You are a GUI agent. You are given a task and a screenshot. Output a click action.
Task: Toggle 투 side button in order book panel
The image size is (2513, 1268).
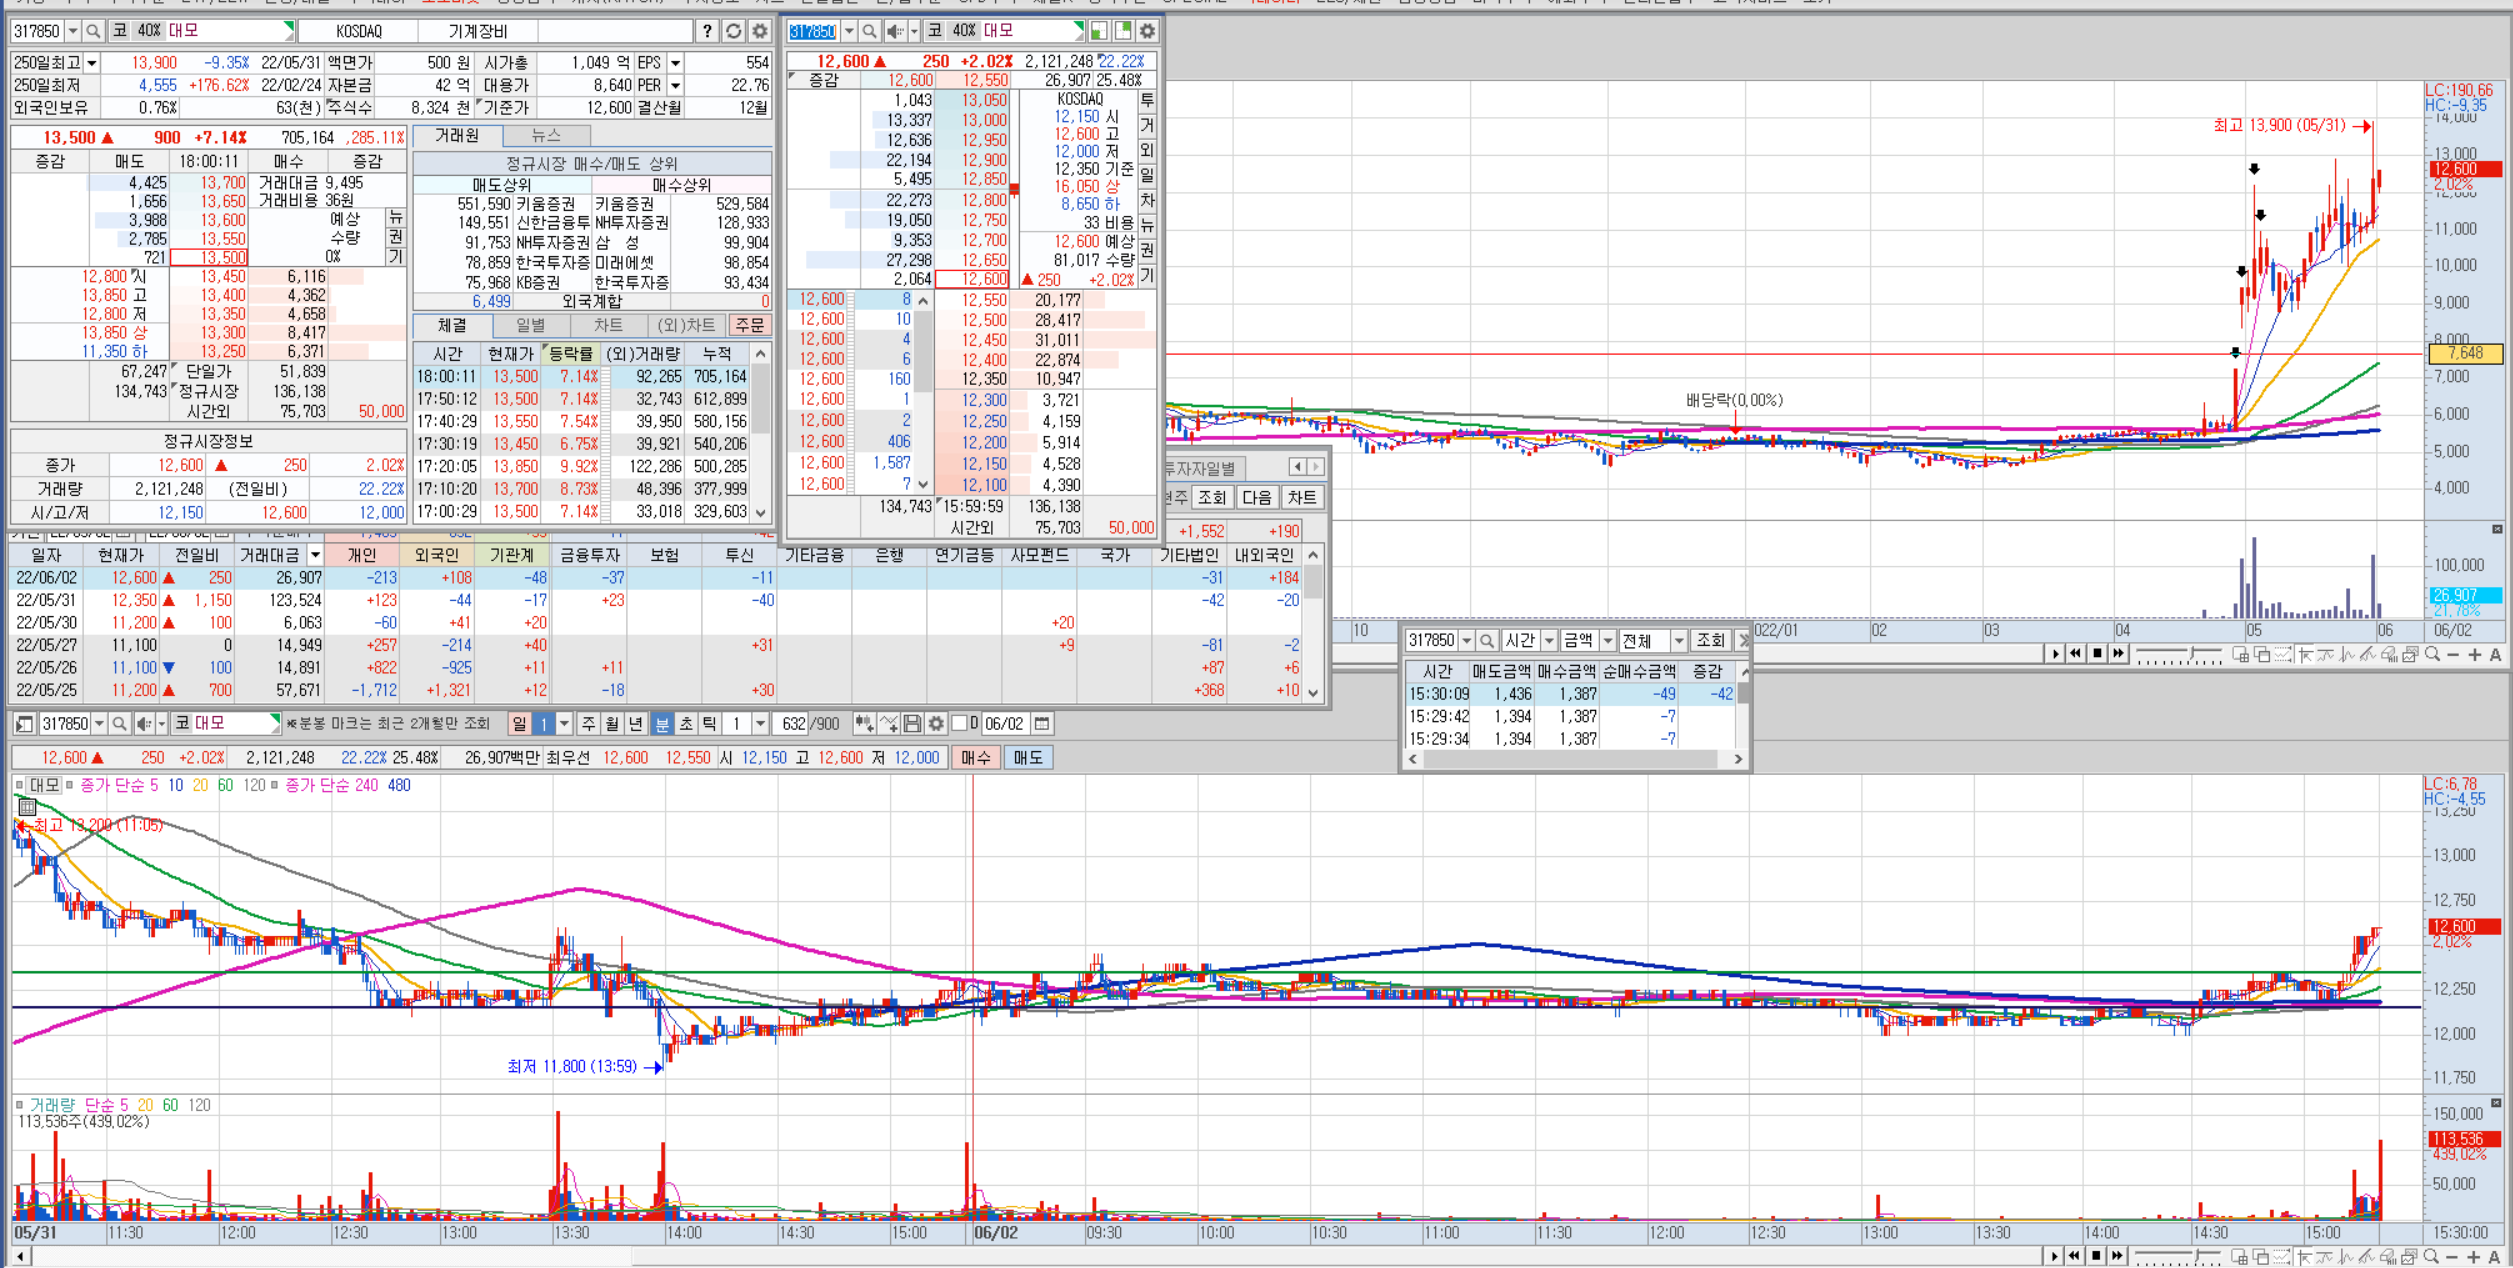[1147, 100]
